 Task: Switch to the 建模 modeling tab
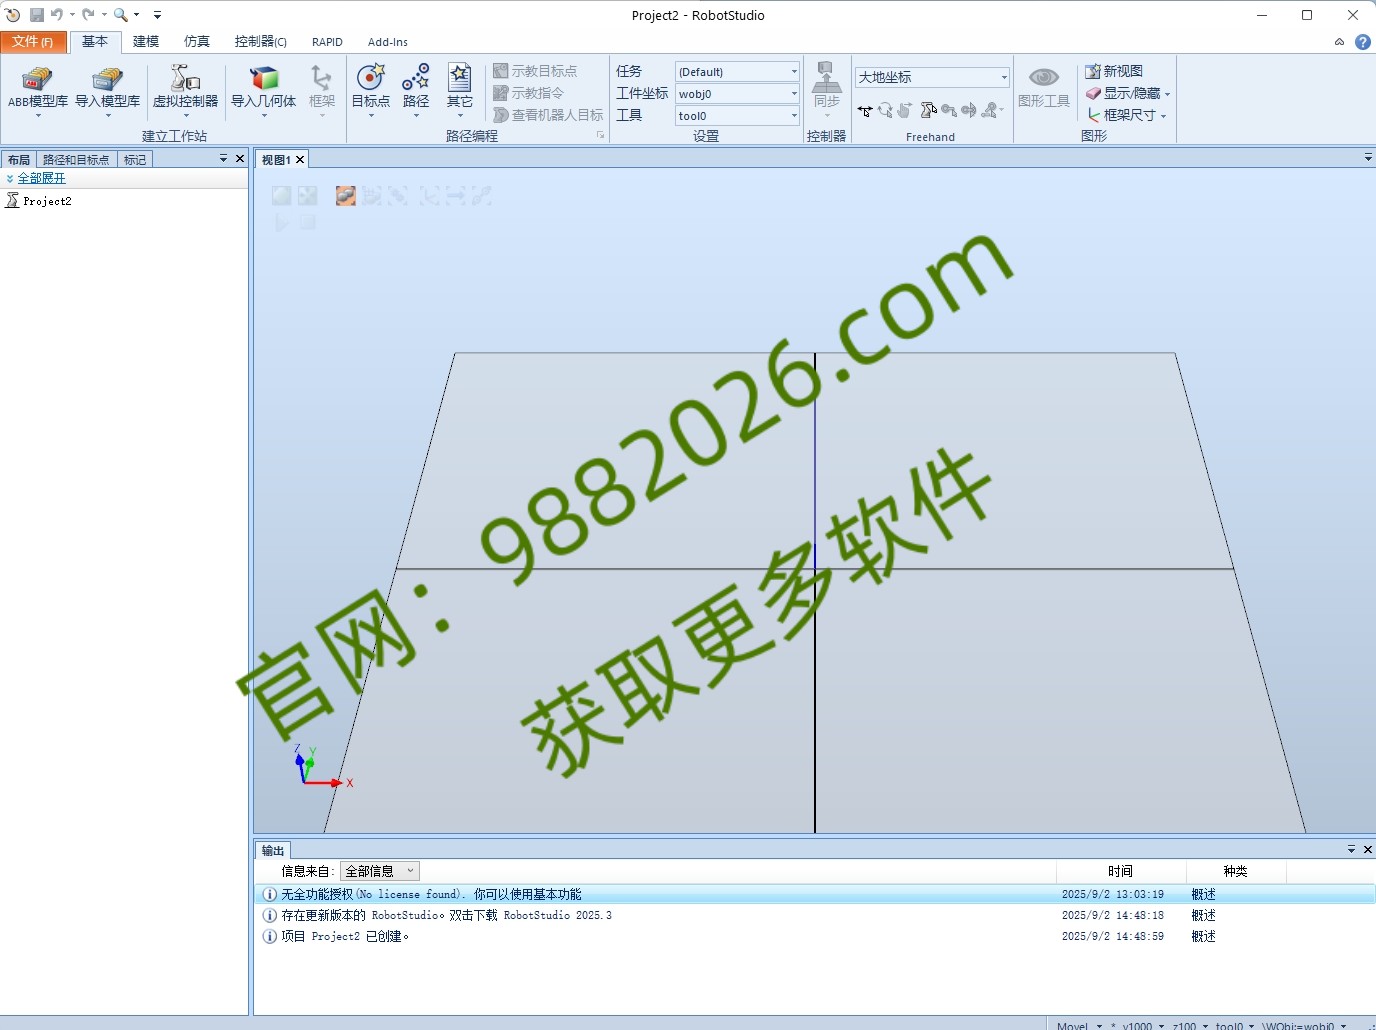click(x=146, y=42)
